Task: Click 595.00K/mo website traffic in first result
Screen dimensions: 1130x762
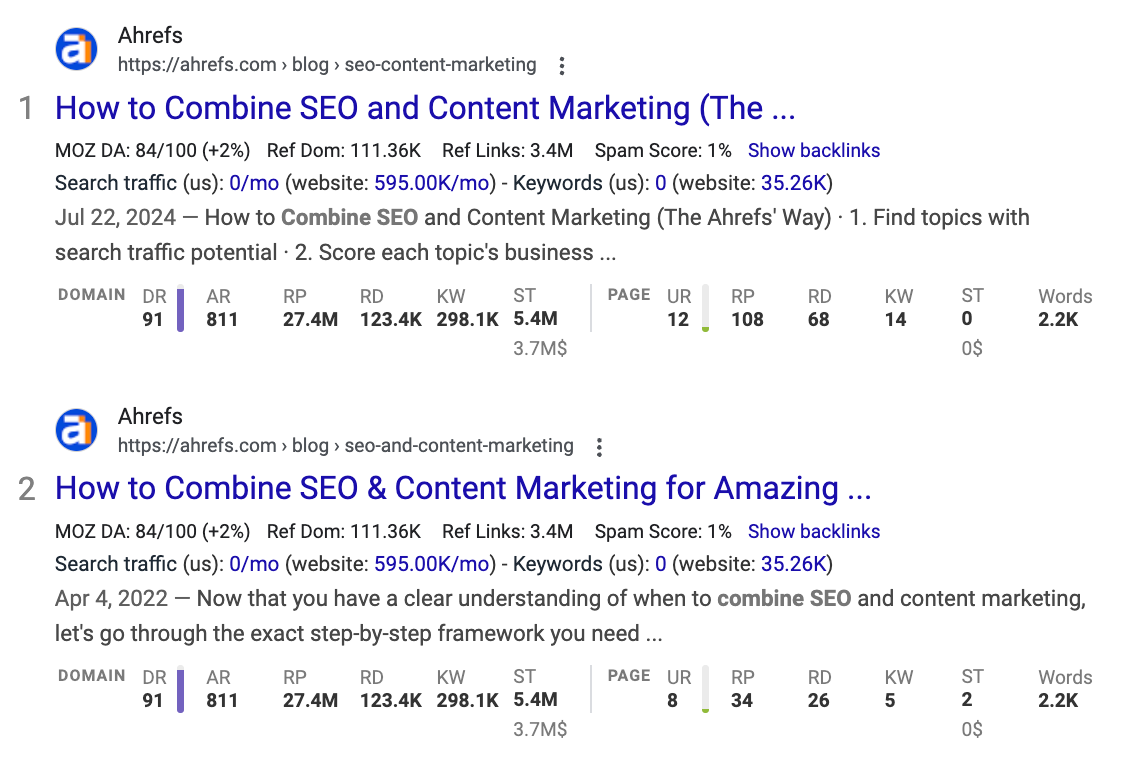Action: pyautogui.click(x=432, y=183)
